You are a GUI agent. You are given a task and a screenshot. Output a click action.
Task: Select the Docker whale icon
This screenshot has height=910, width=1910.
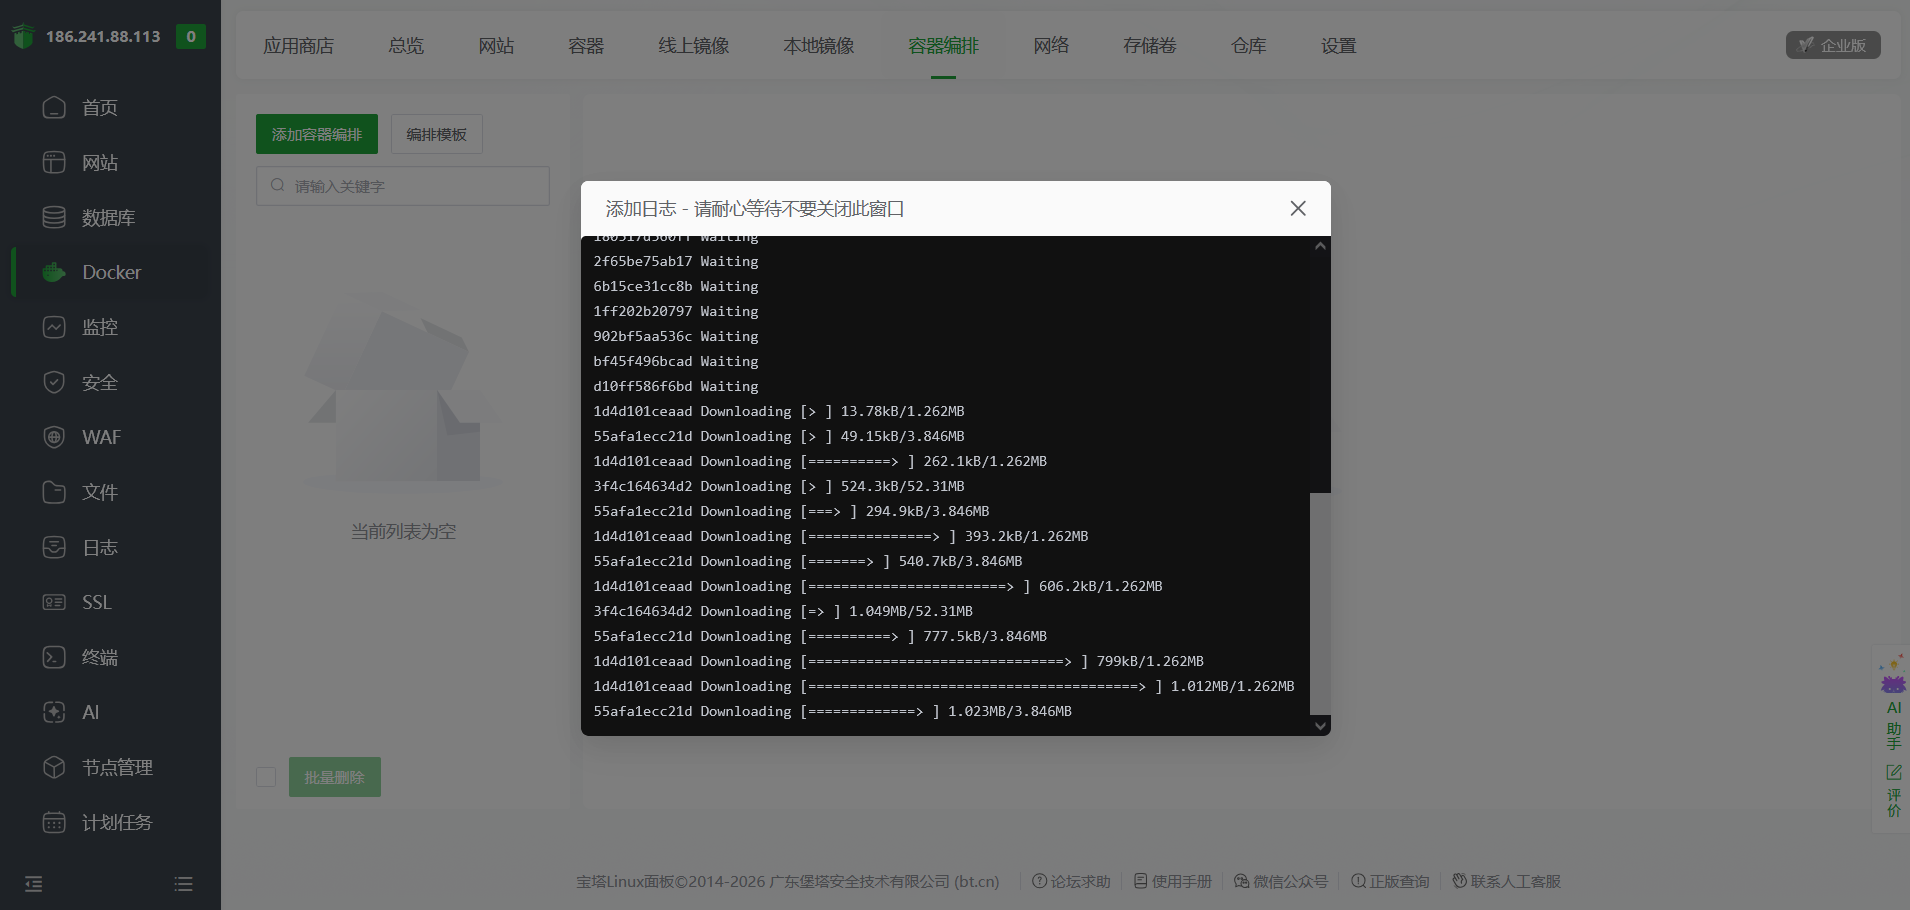pos(54,272)
